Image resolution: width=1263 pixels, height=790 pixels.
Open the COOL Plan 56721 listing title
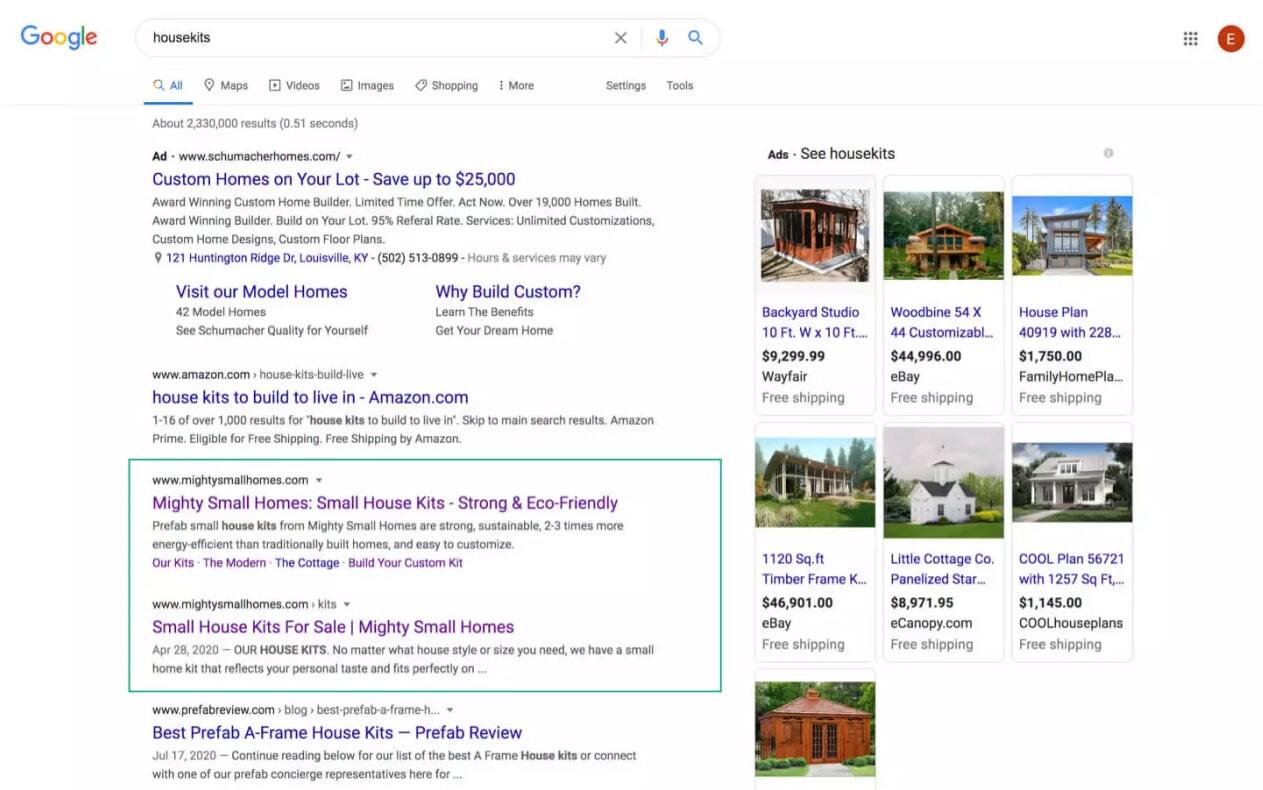pyautogui.click(x=1071, y=569)
